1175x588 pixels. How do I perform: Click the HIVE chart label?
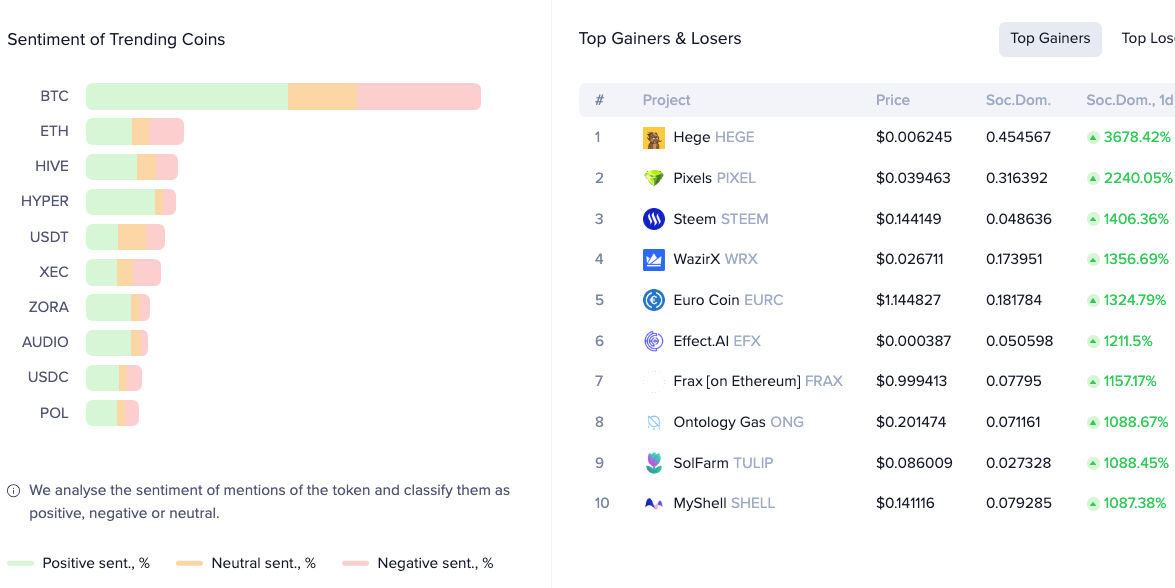52,167
